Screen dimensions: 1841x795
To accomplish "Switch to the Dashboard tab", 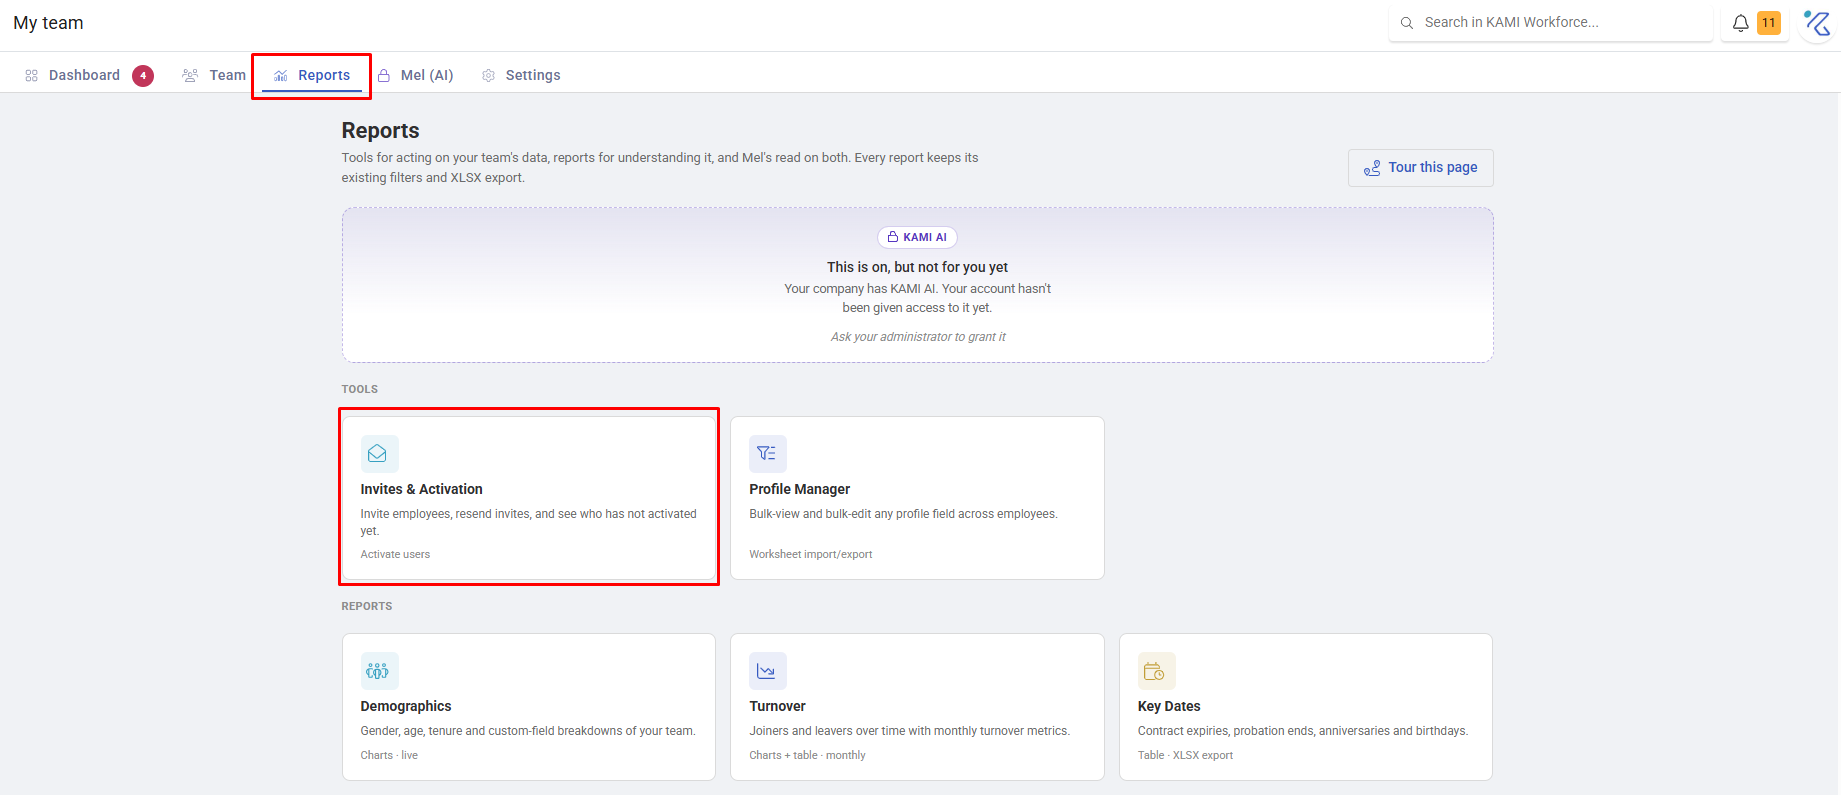I will click(88, 75).
